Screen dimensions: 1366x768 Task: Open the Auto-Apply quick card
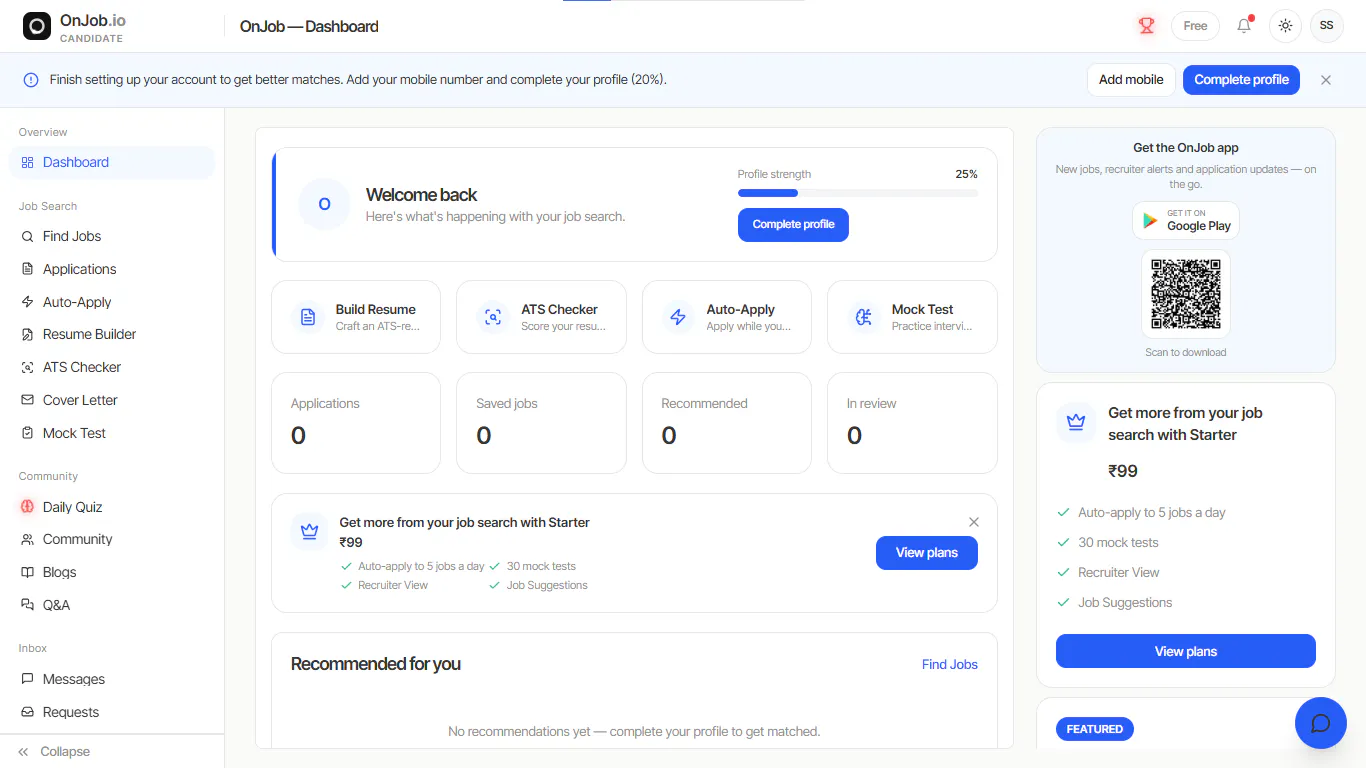click(727, 317)
